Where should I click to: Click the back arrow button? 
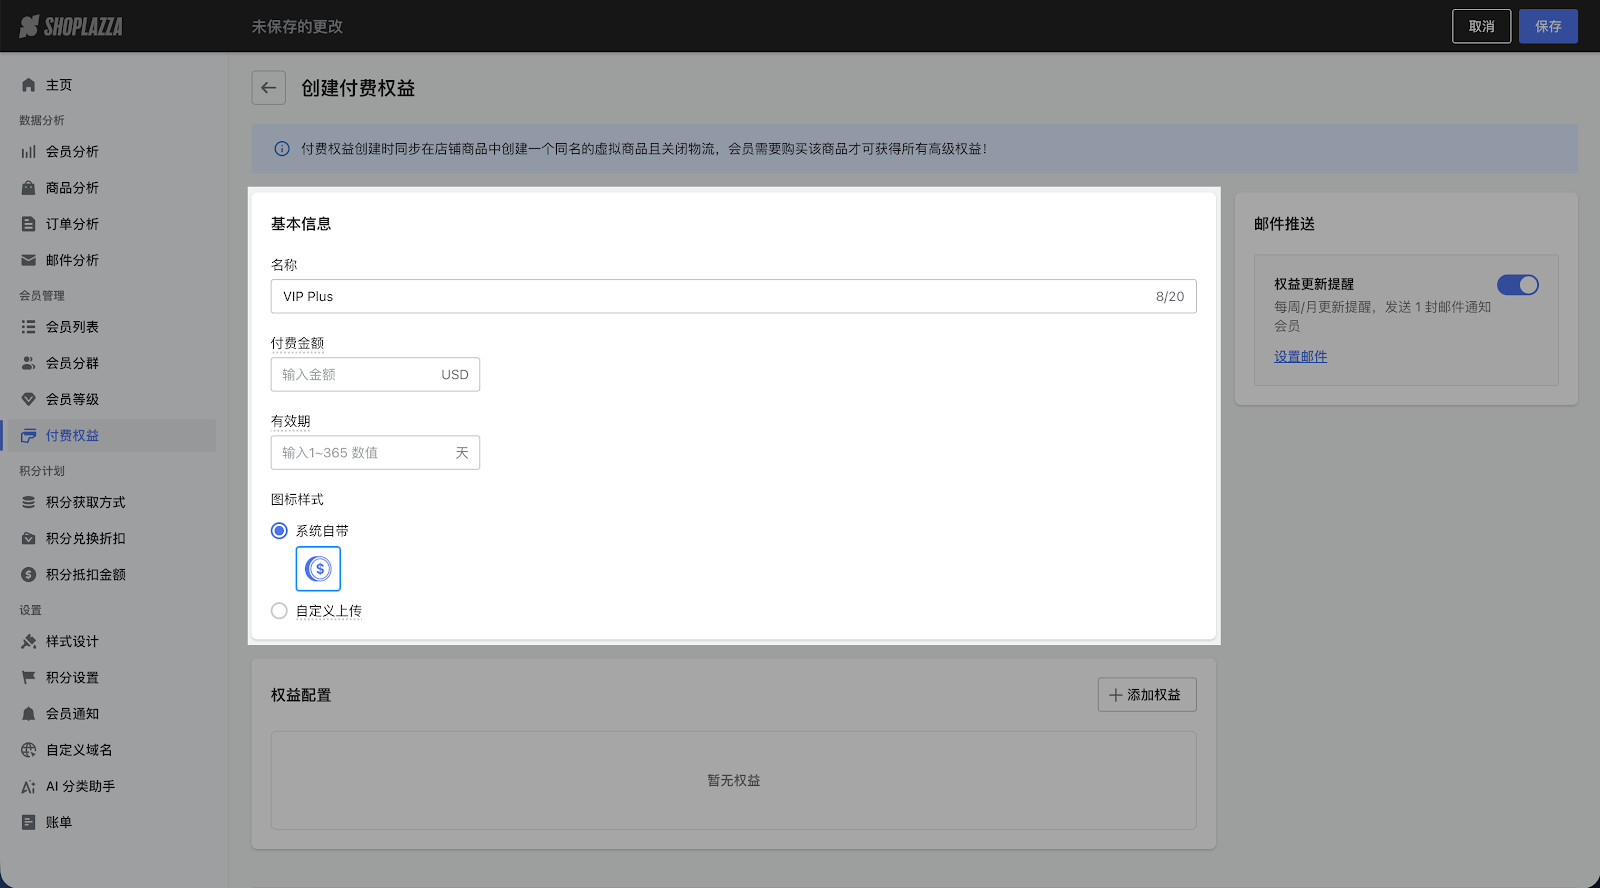(x=268, y=88)
